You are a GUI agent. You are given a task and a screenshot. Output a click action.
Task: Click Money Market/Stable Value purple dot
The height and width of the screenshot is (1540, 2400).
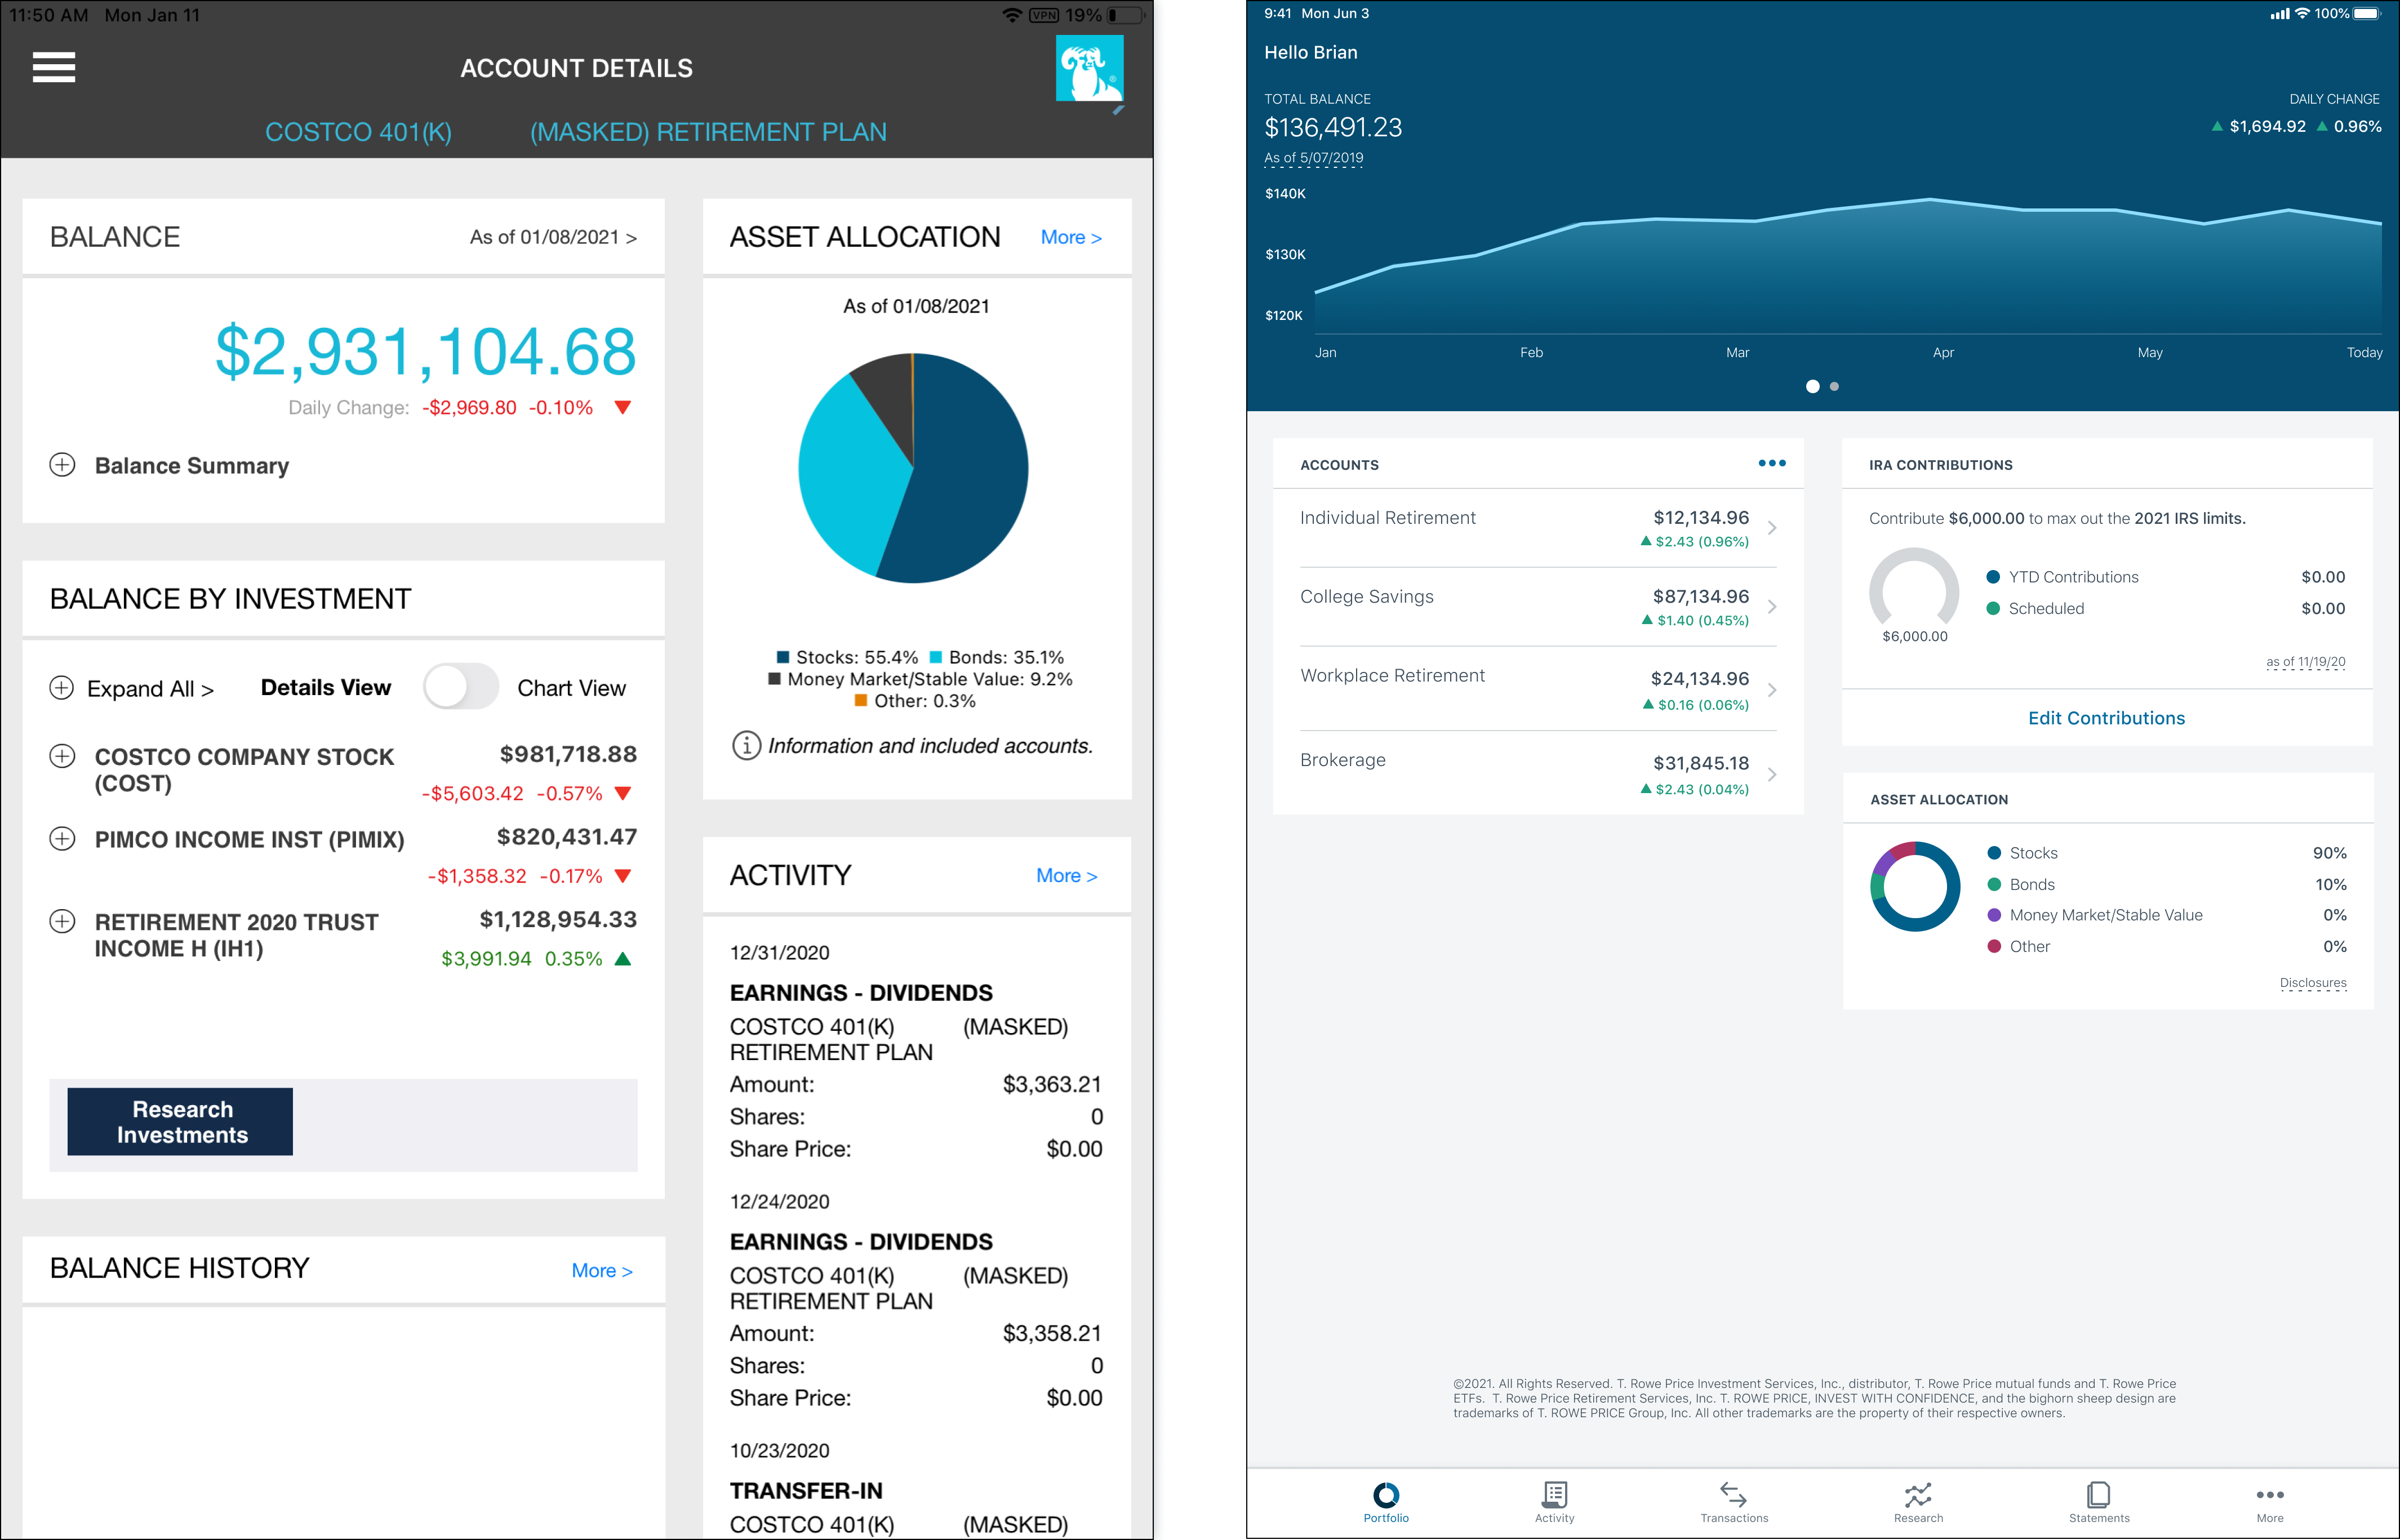pyautogui.click(x=1993, y=915)
